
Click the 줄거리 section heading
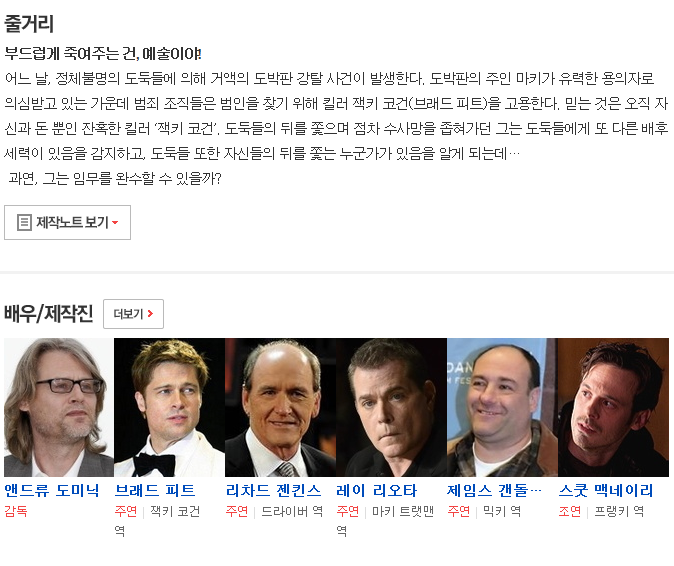tap(29, 24)
